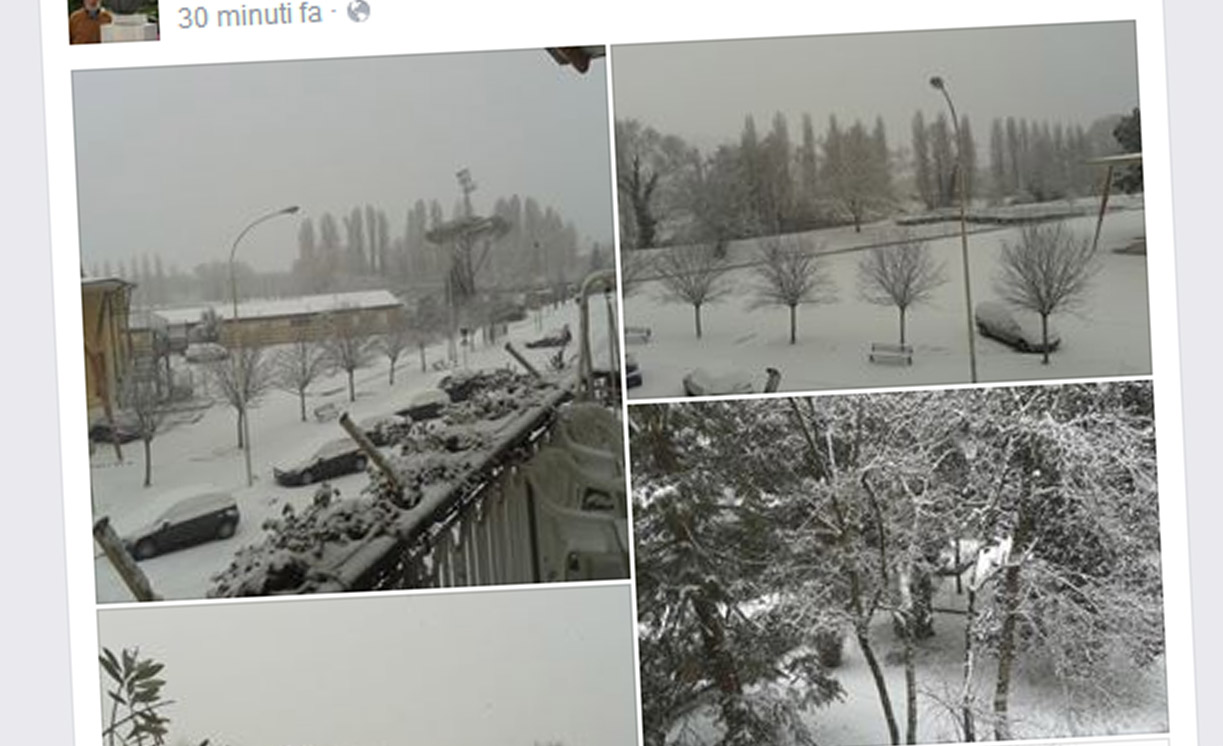Click the globe public-audience icon
Viewport: 1223px width, 746px height.
point(358,12)
